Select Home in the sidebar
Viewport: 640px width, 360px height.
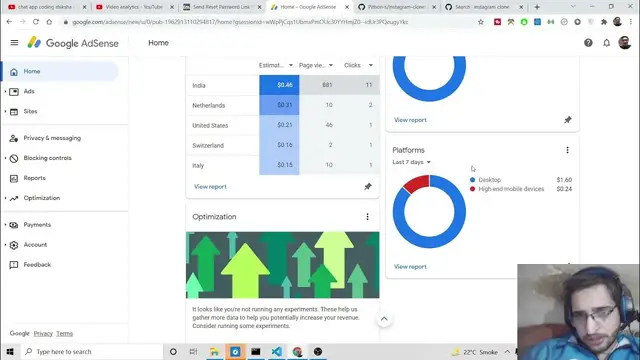[x=60, y=71]
